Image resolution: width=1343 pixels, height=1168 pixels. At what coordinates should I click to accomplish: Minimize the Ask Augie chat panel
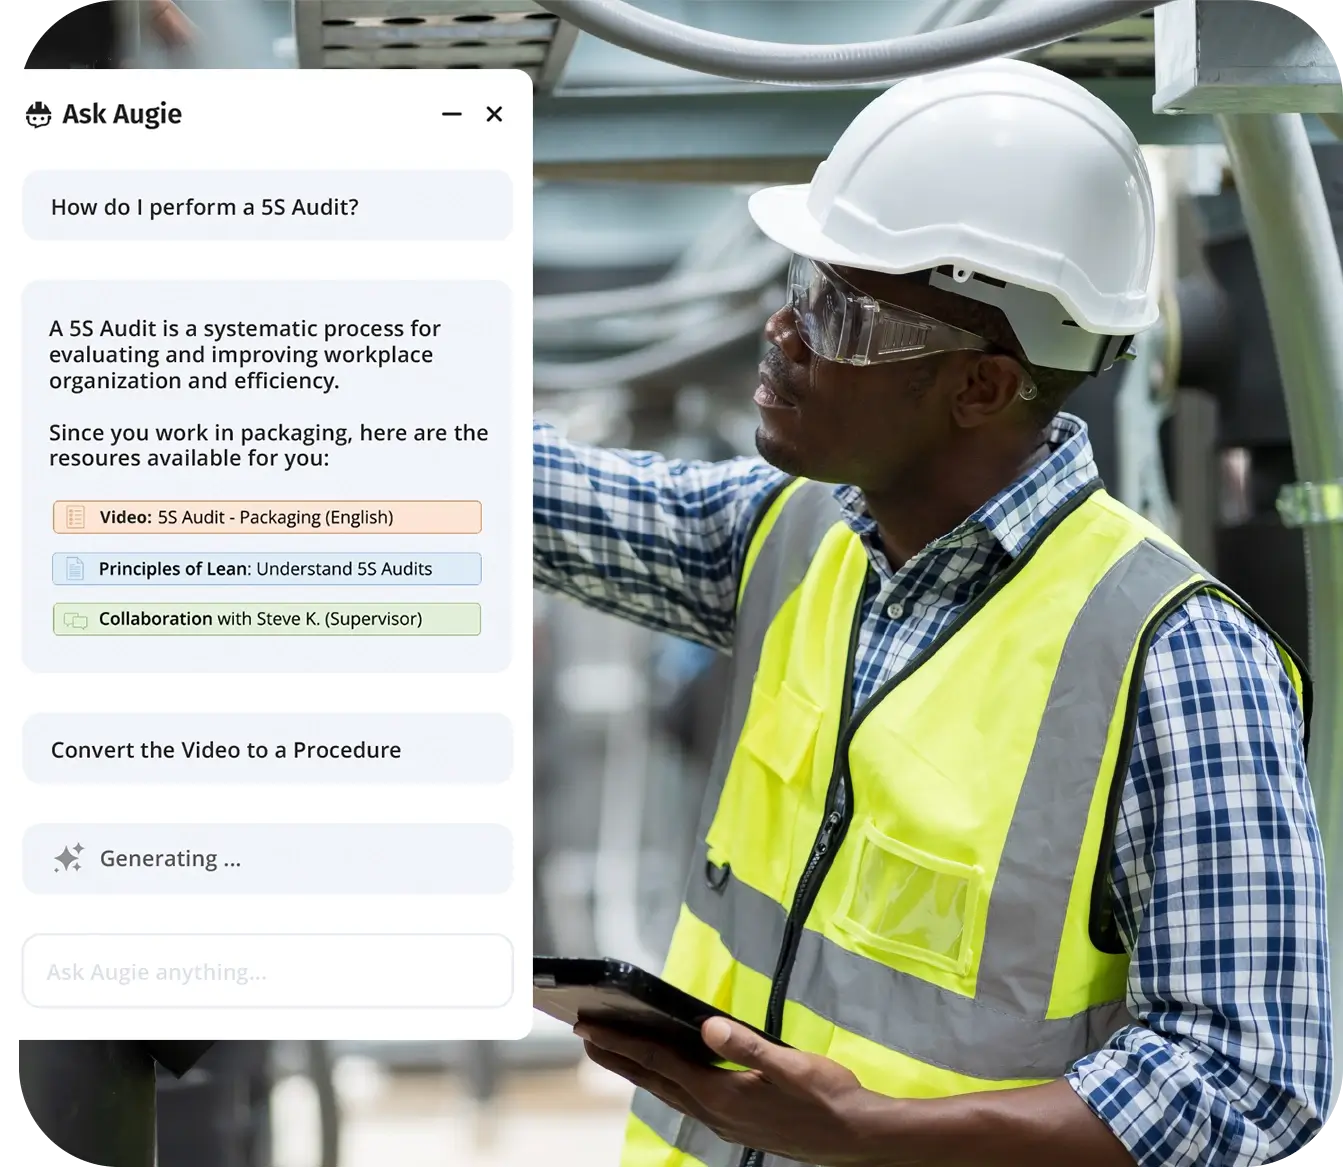click(x=452, y=115)
